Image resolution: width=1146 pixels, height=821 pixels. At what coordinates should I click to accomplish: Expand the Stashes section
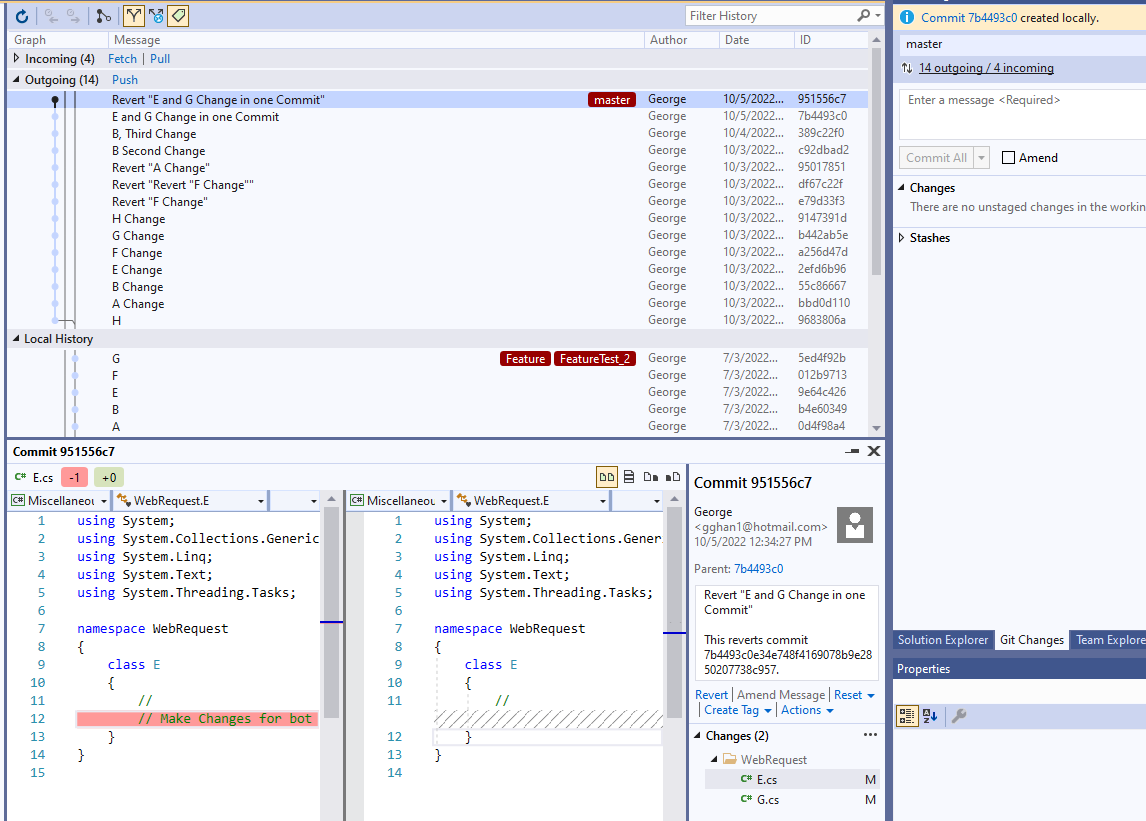[902, 238]
